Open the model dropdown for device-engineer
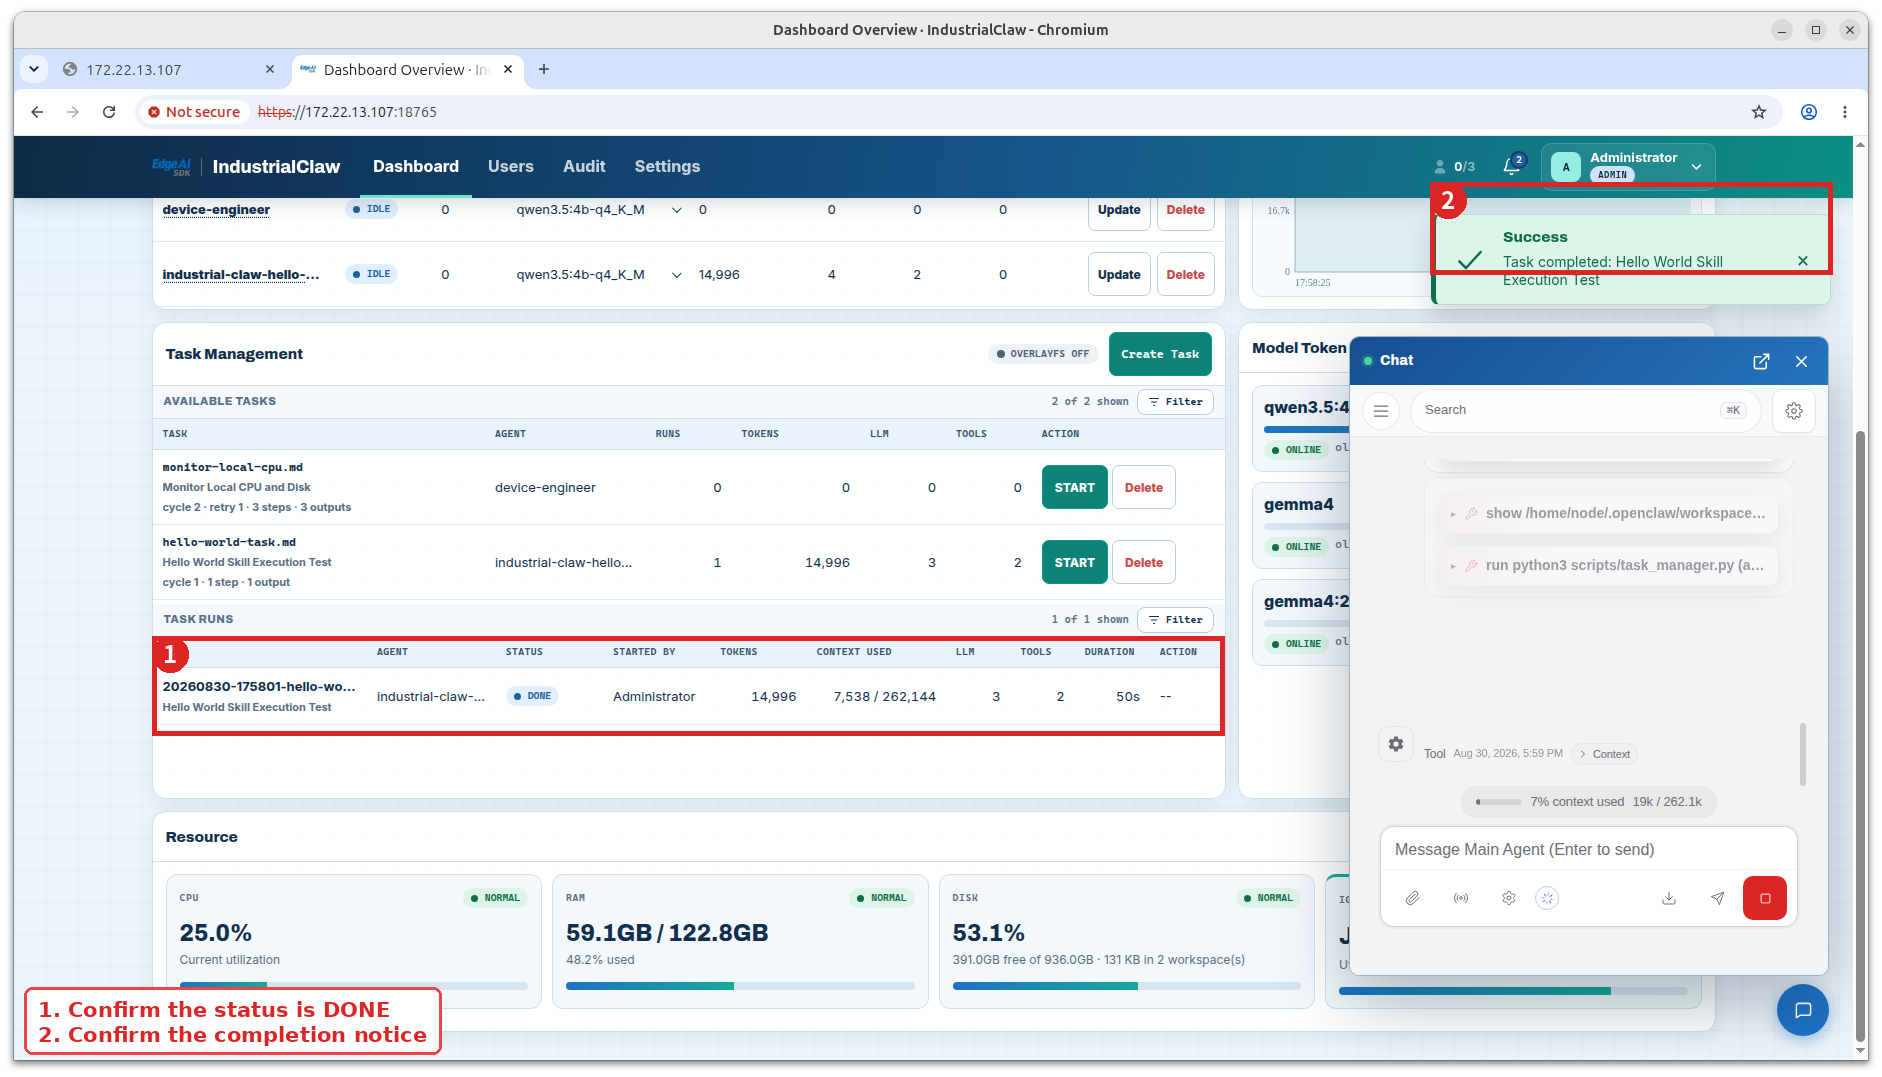 tap(677, 210)
